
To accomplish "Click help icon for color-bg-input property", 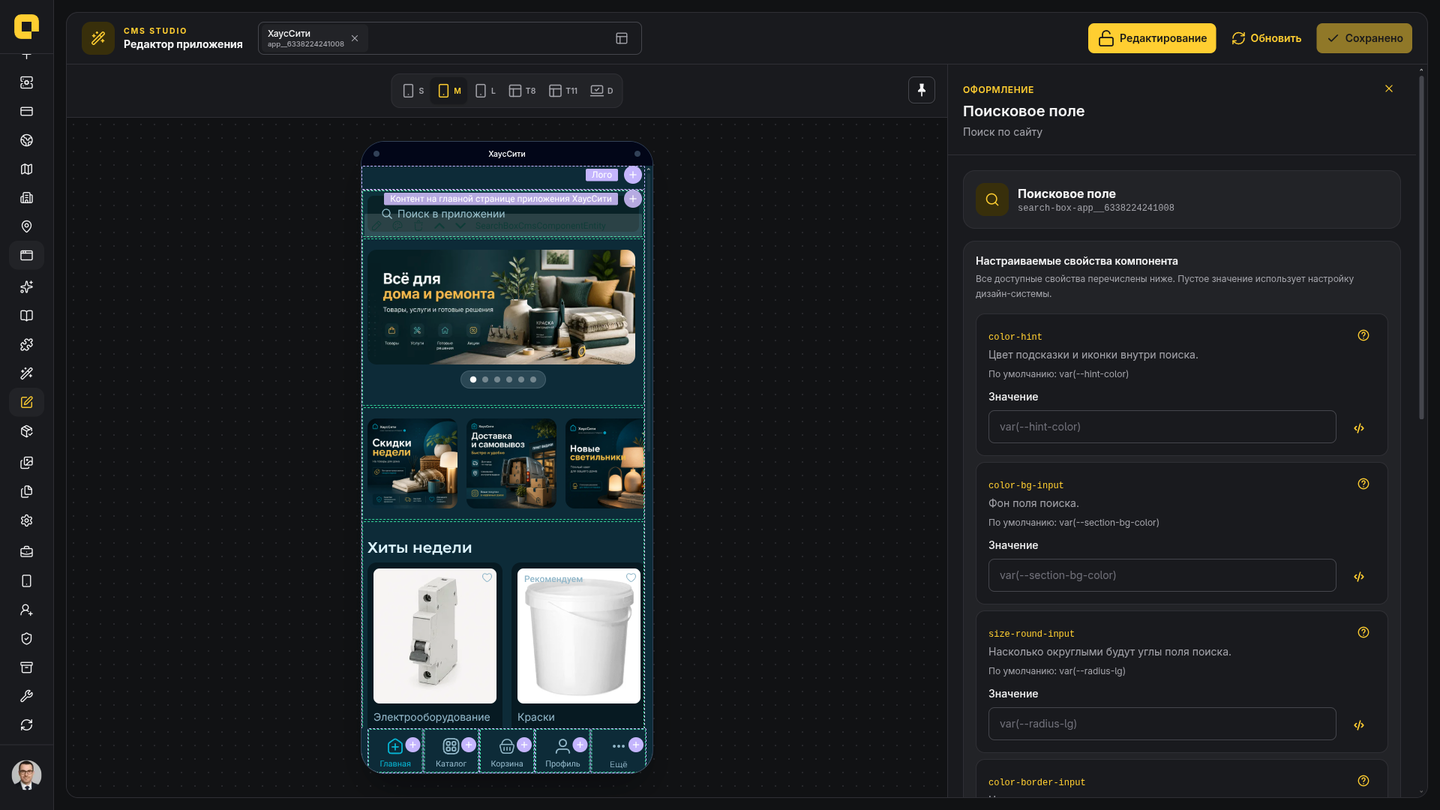I will [x=1363, y=484].
